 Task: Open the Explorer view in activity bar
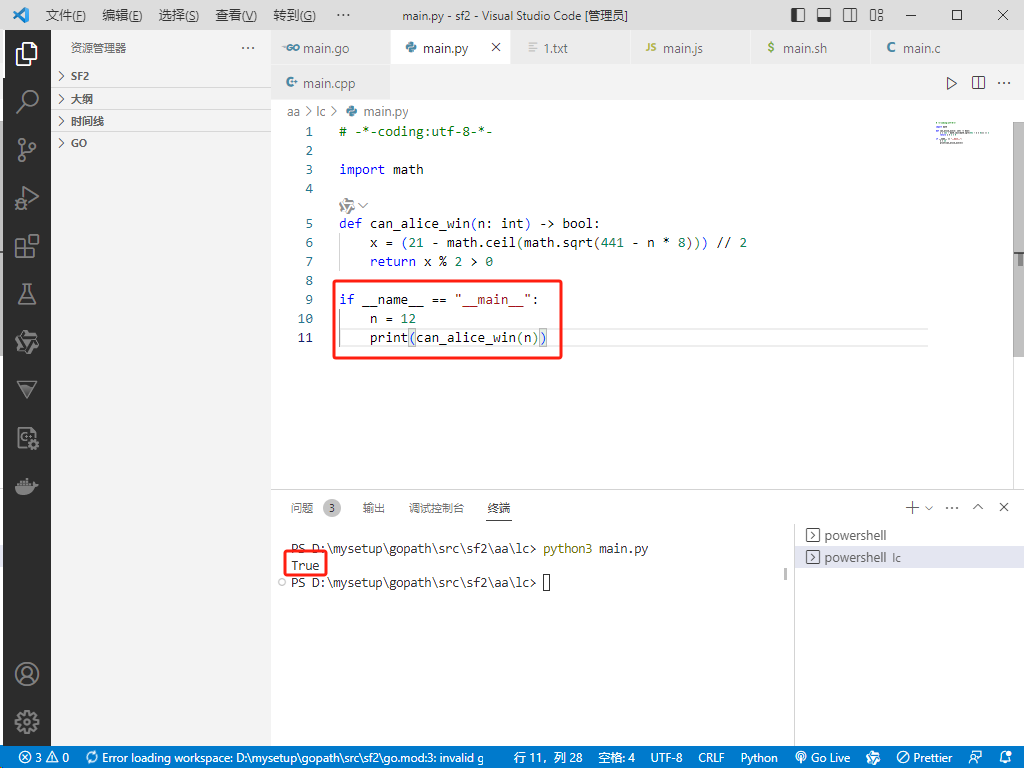coord(27,54)
